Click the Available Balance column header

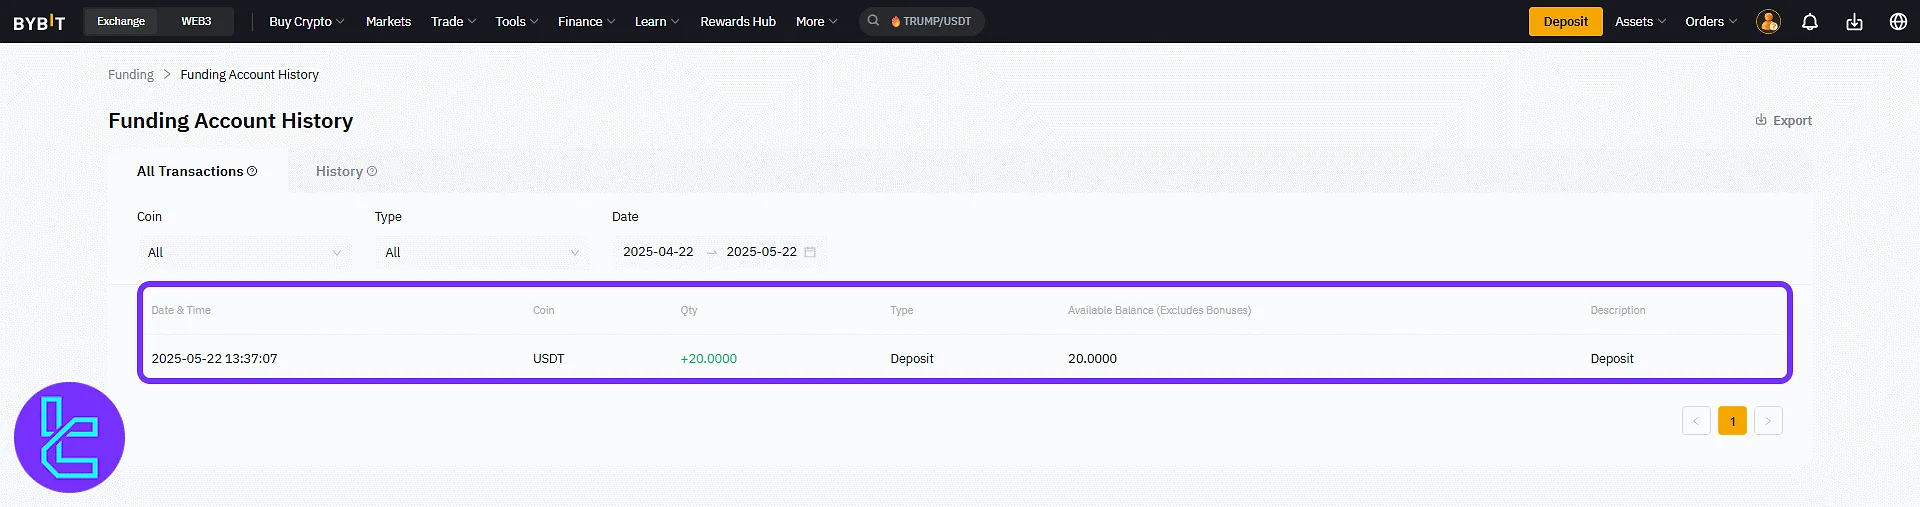coord(1159,310)
